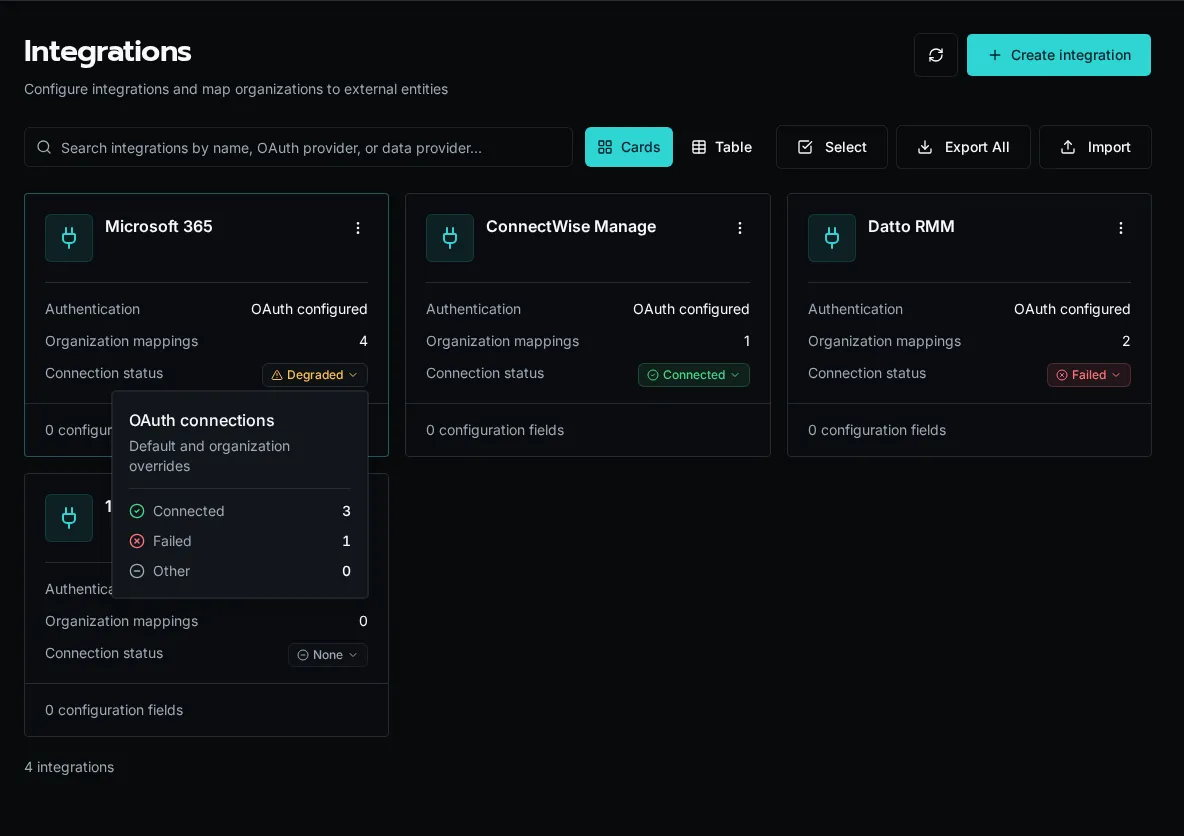
Task: Click the ConnectWise Manage card title
Action: [571, 227]
